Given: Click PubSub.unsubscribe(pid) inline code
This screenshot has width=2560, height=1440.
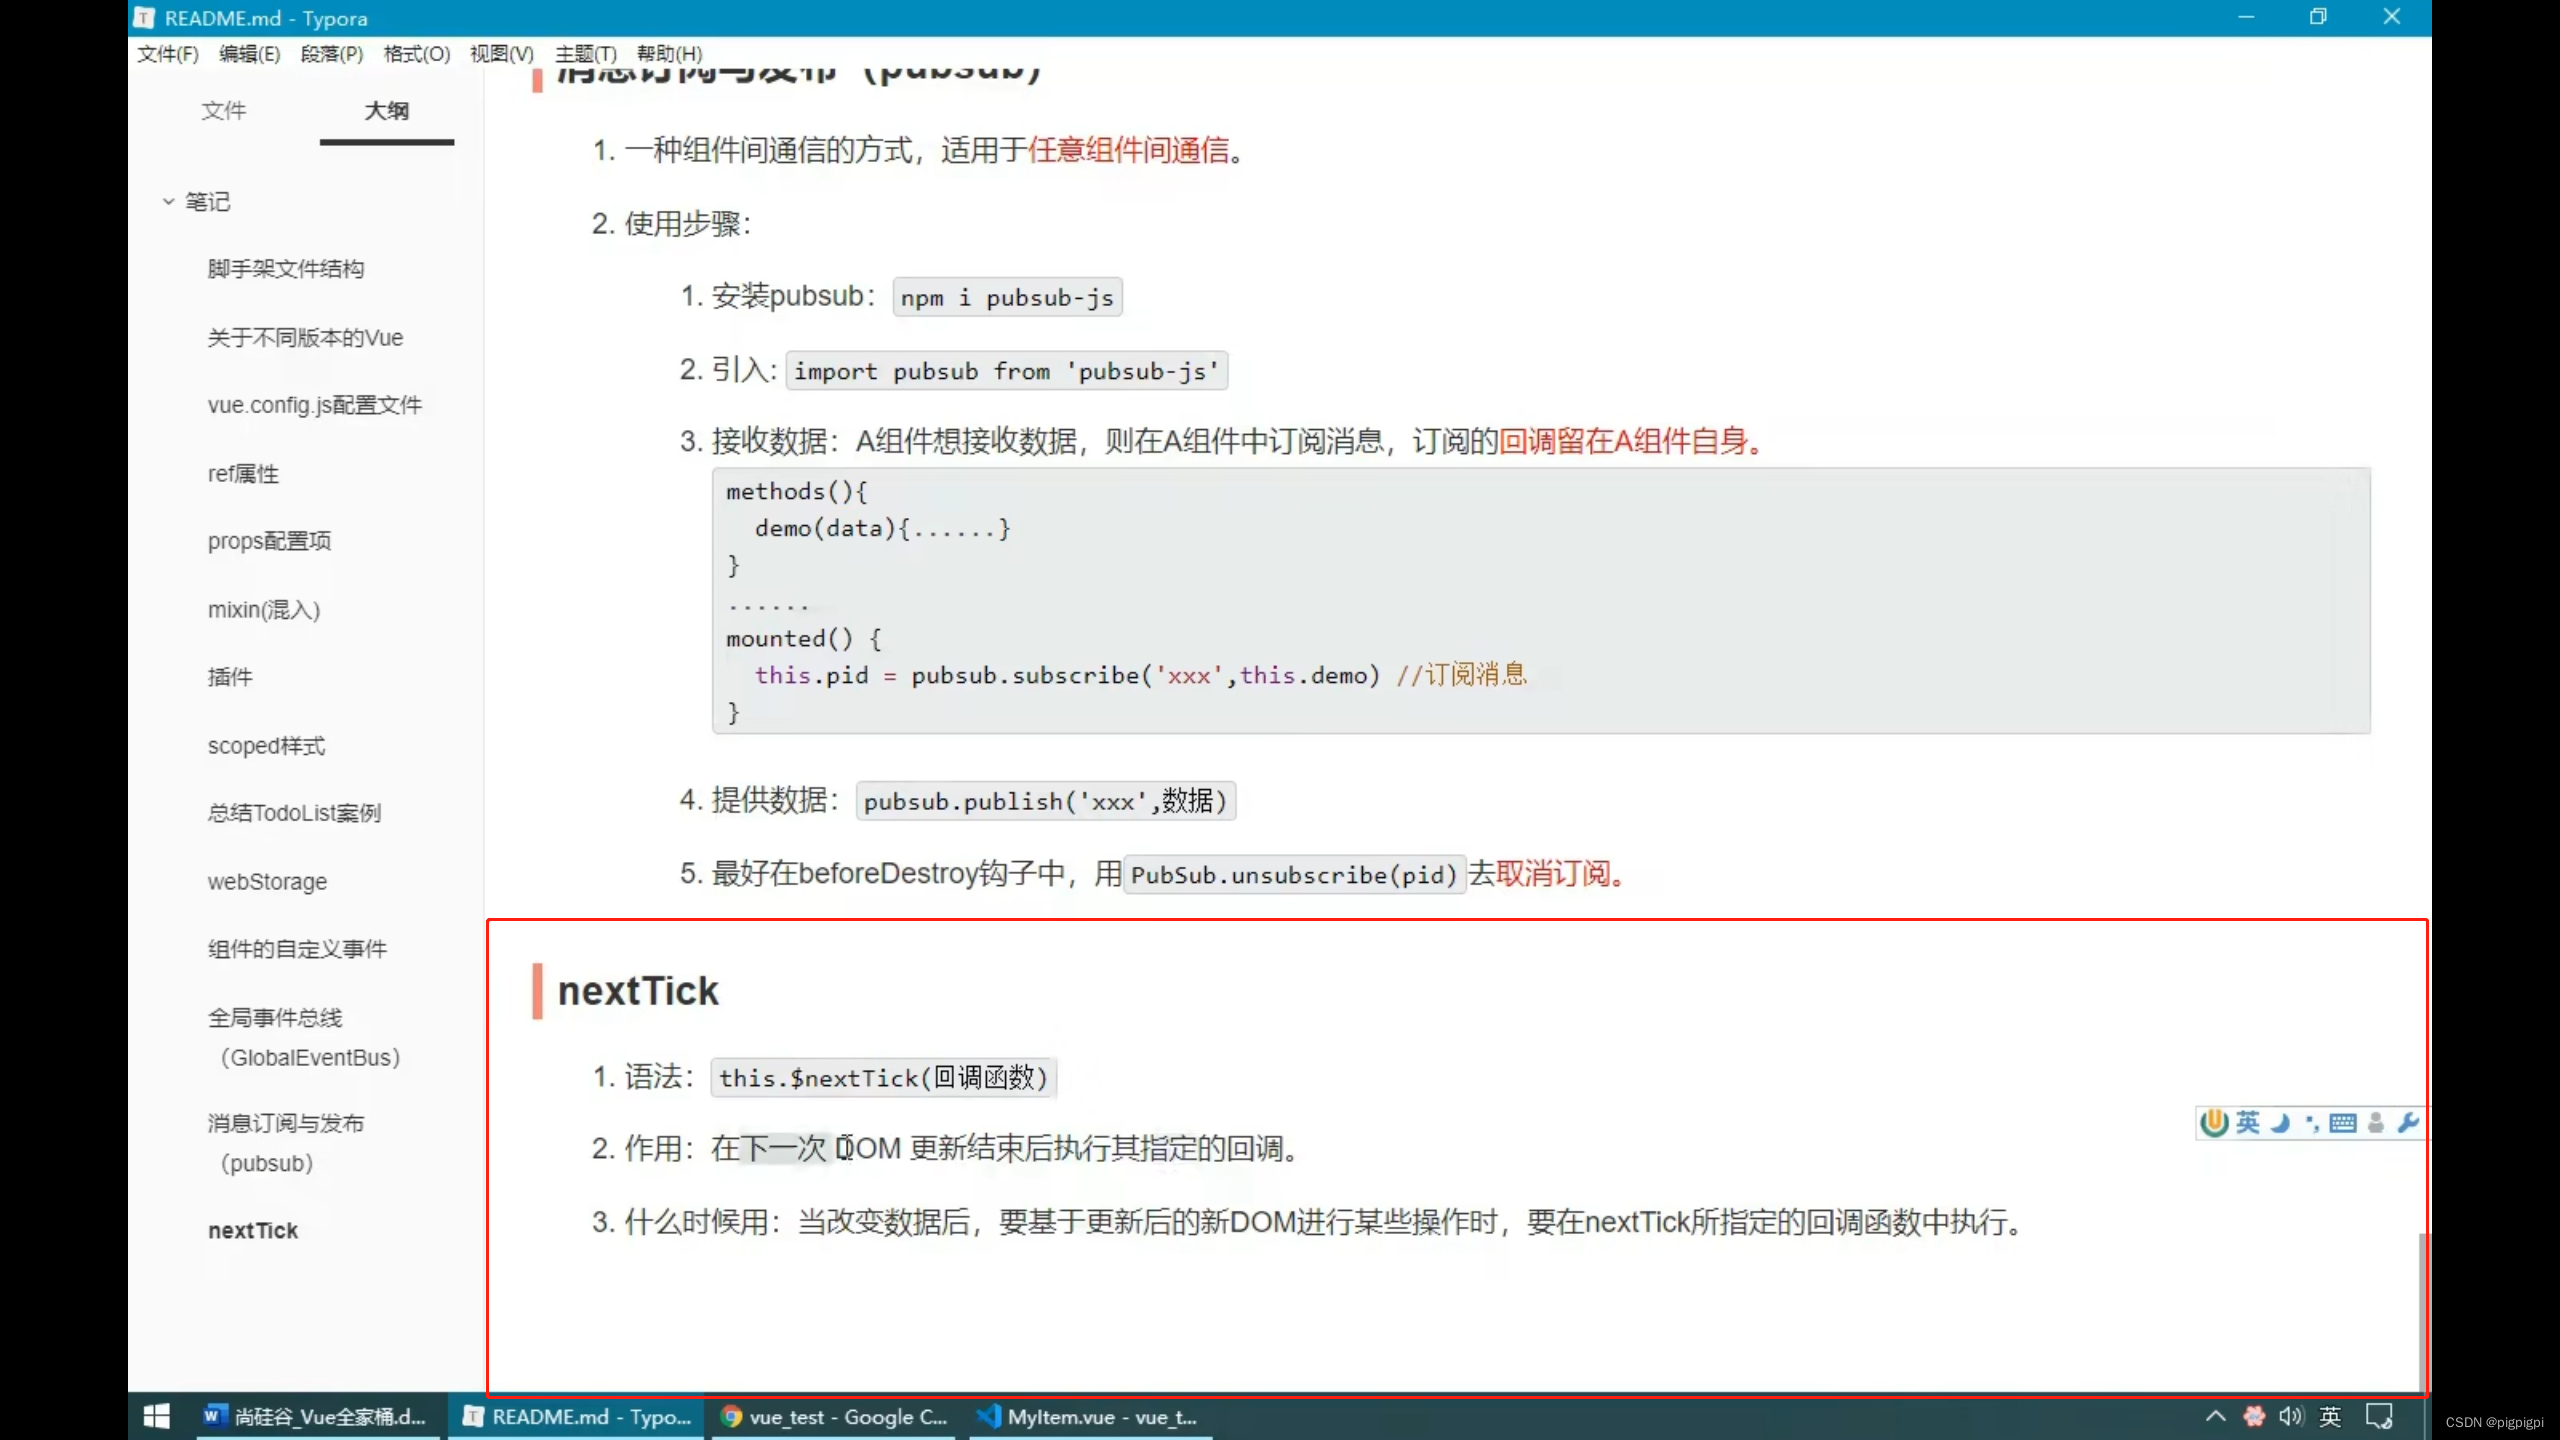Looking at the screenshot, I should coord(1294,875).
